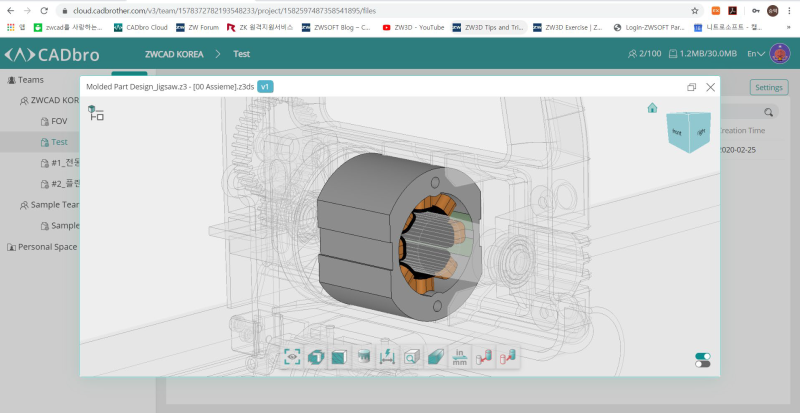Click the orange extension icon in browser toolbar

click(716, 10)
